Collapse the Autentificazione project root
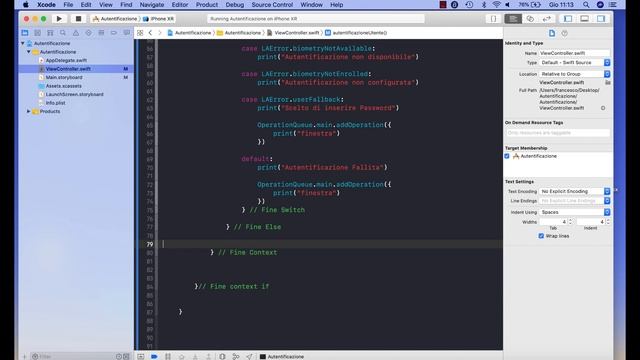 coord(23,43)
